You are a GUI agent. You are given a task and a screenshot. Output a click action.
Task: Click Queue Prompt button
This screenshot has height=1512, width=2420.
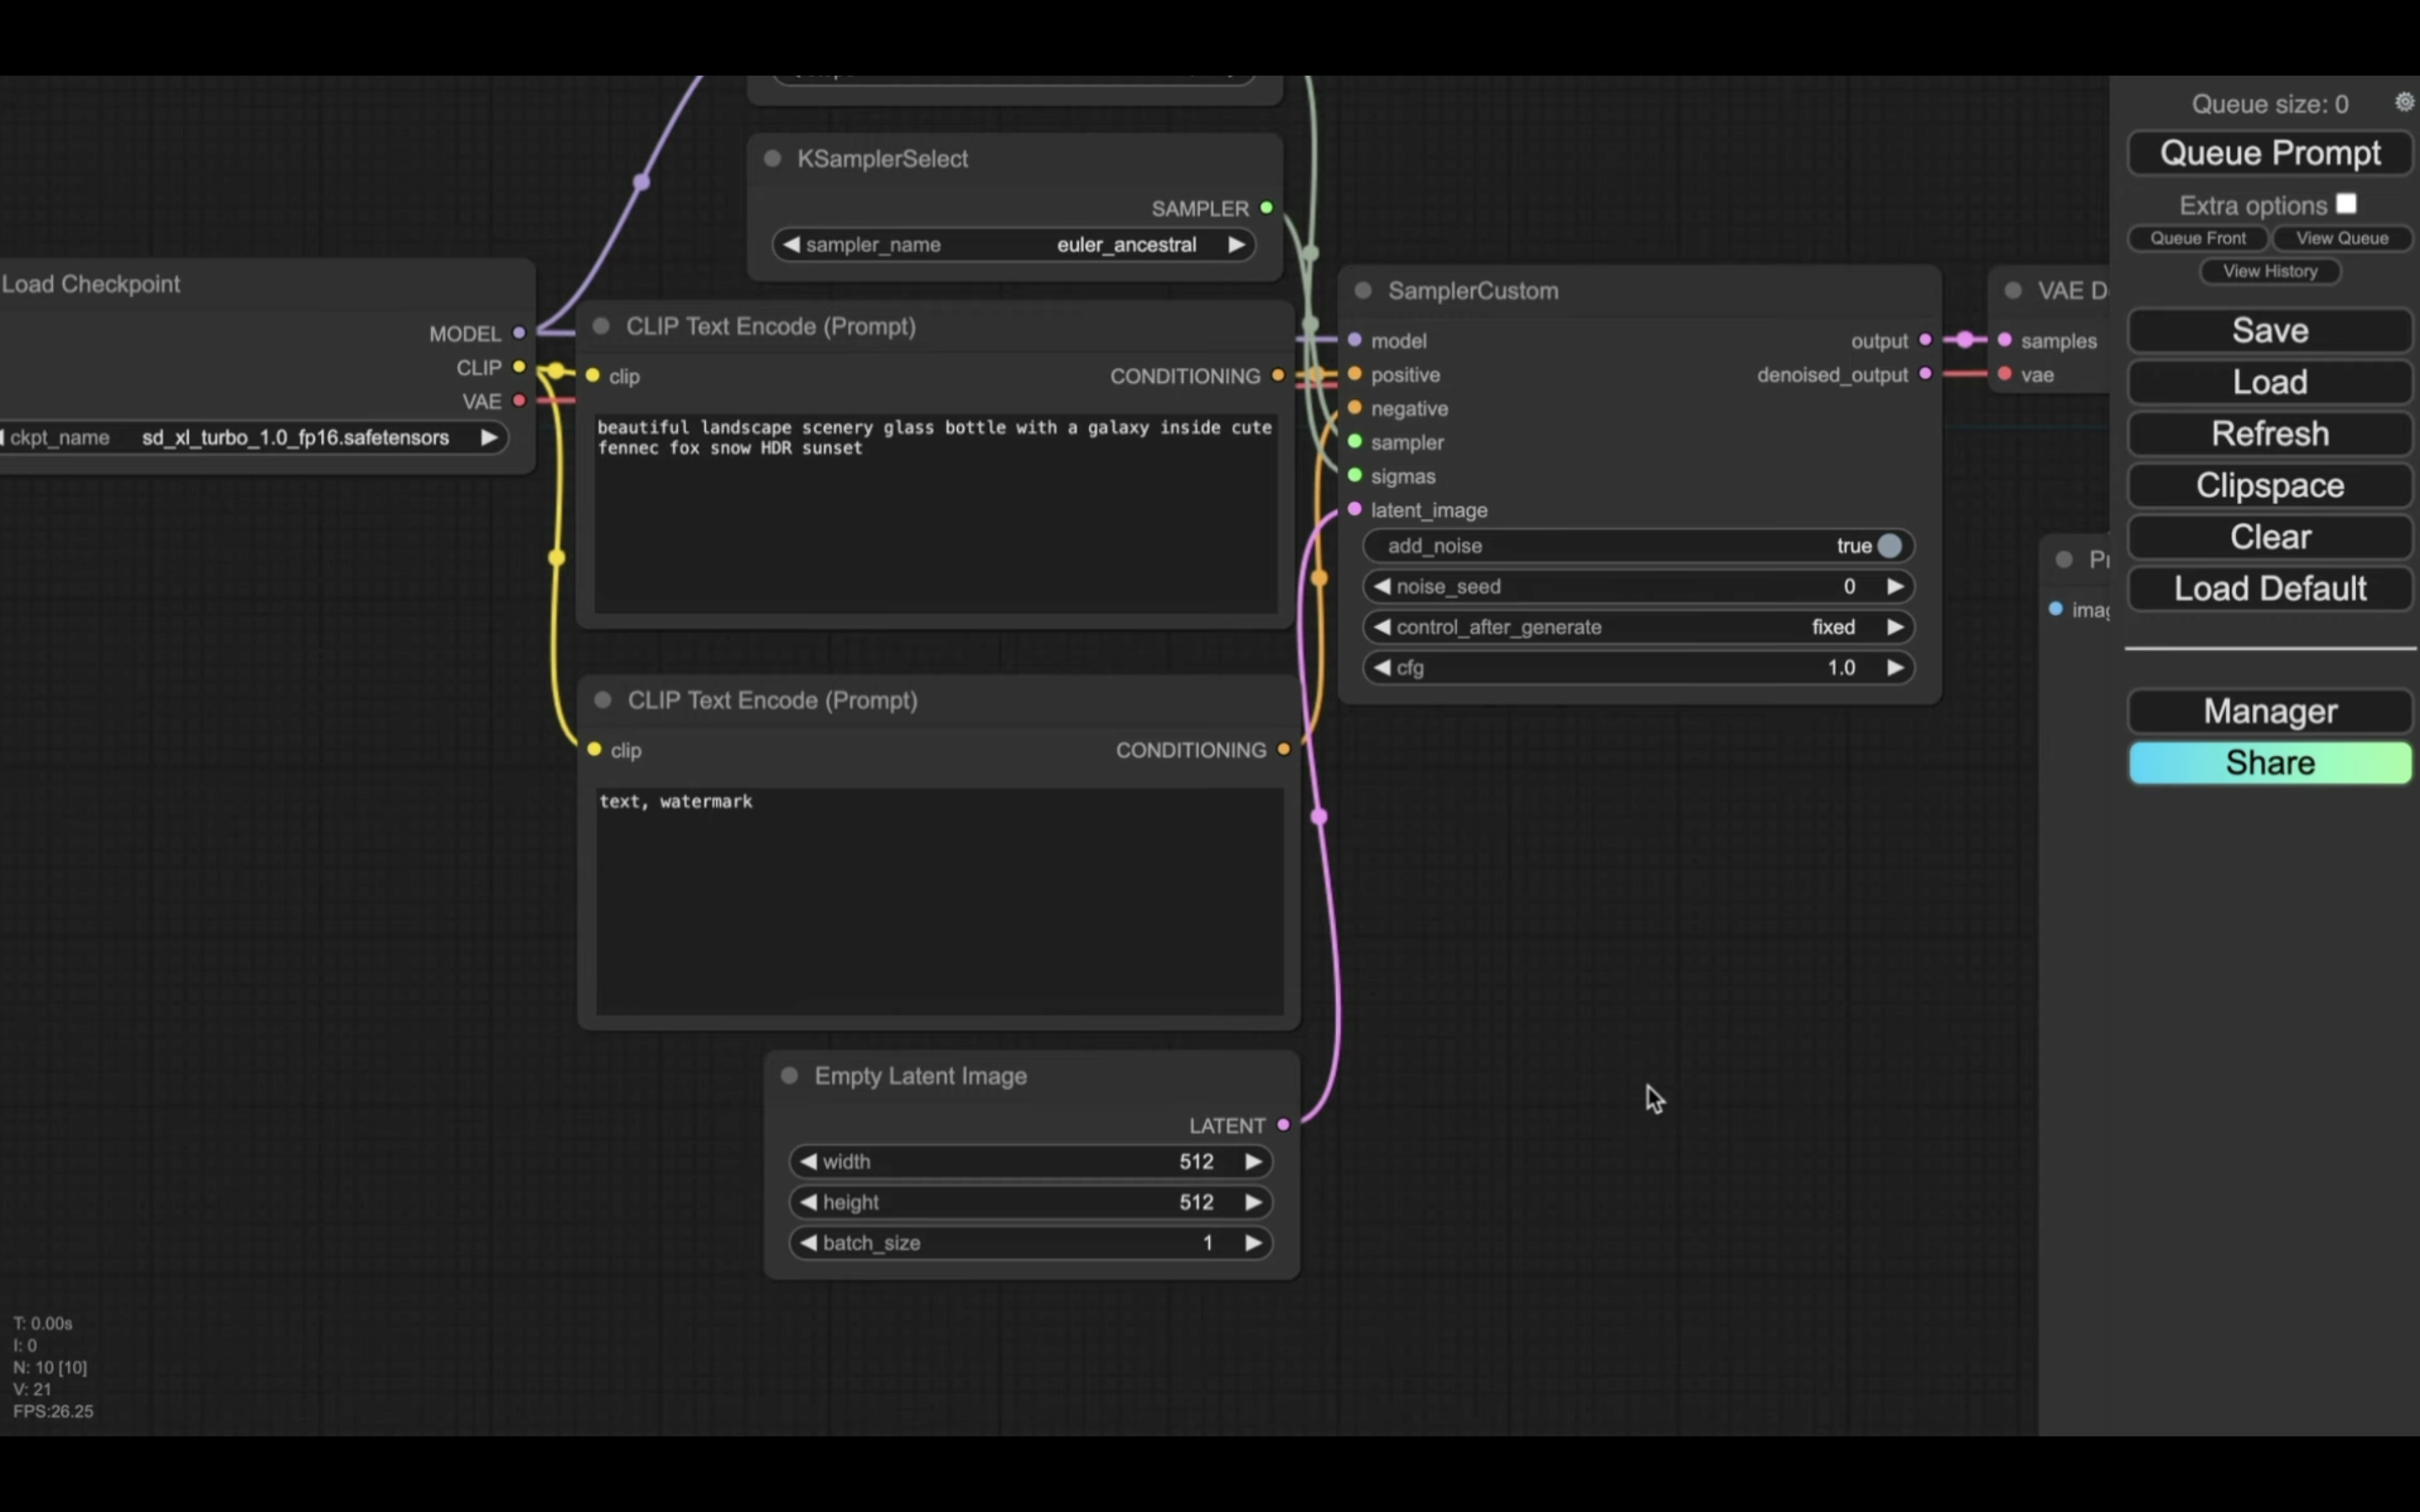point(2270,153)
